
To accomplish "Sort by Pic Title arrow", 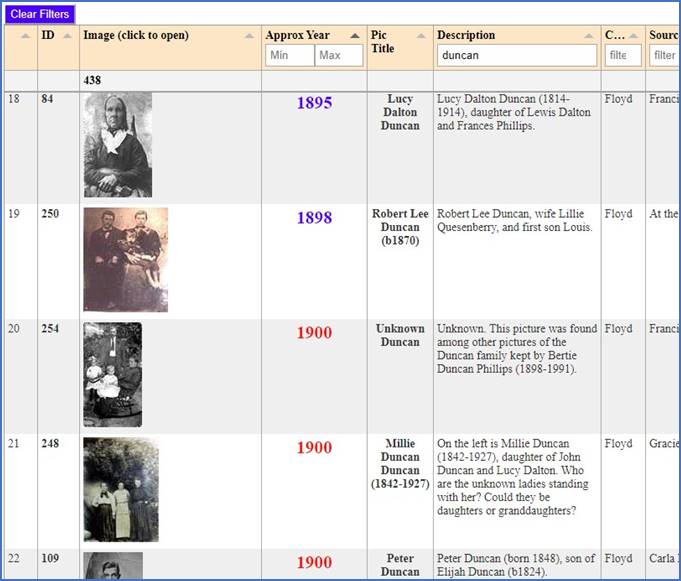I will pyautogui.click(x=421, y=36).
